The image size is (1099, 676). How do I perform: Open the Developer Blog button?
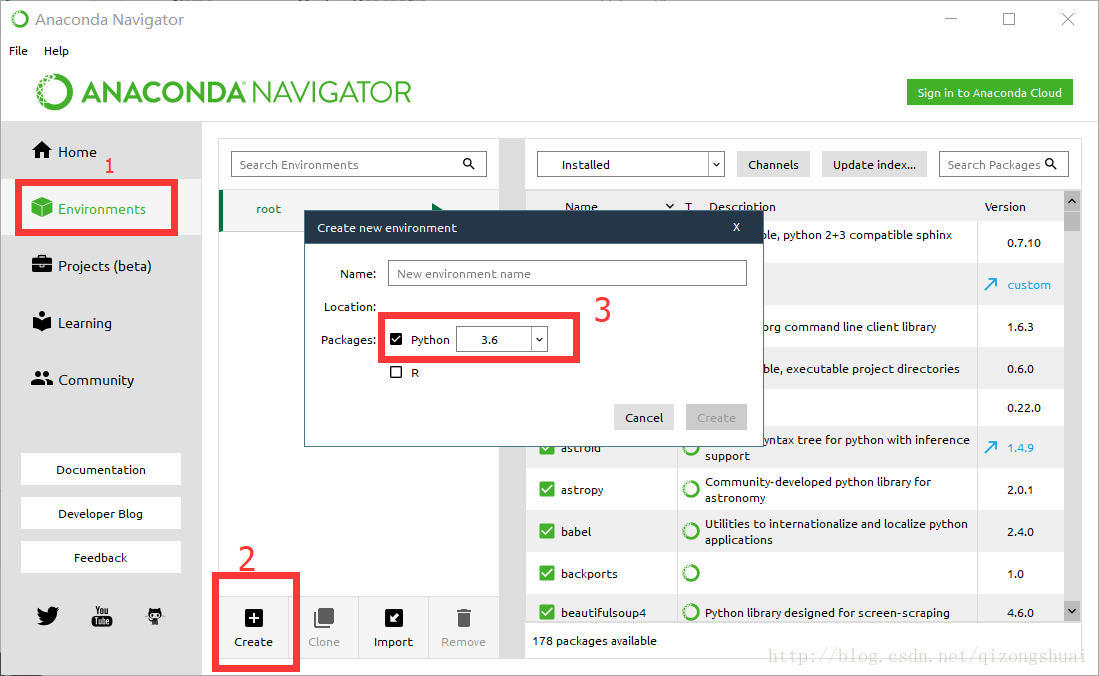[101, 513]
